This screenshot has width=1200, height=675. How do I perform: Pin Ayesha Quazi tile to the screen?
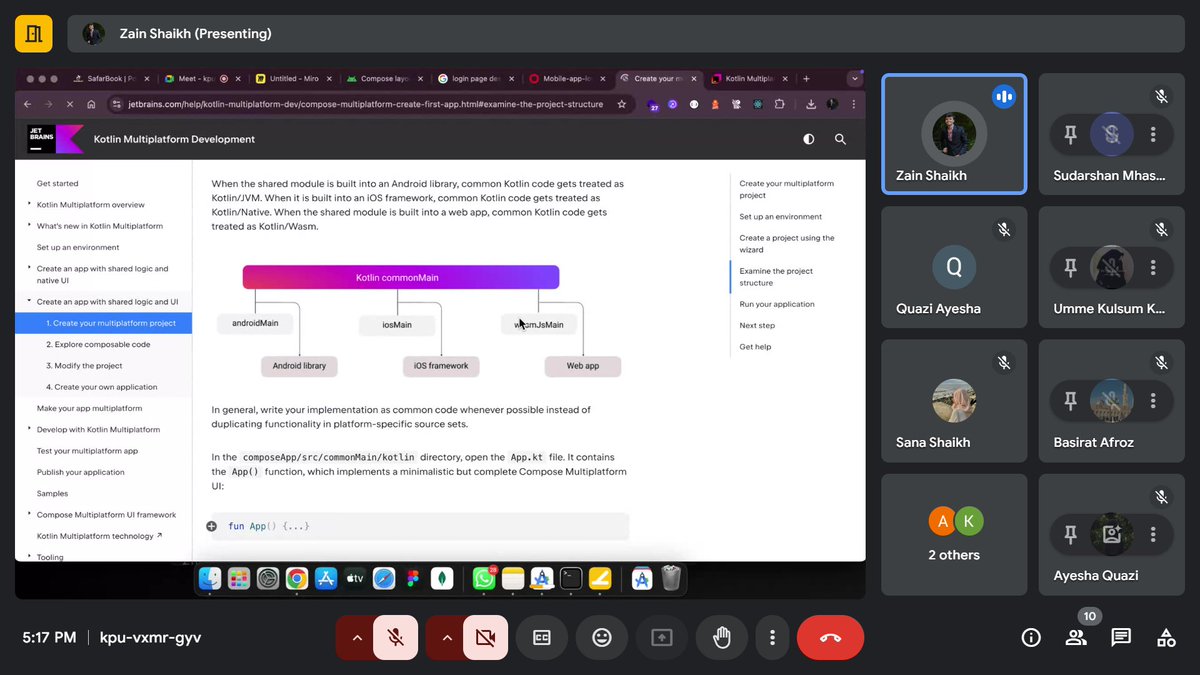(1070, 535)
